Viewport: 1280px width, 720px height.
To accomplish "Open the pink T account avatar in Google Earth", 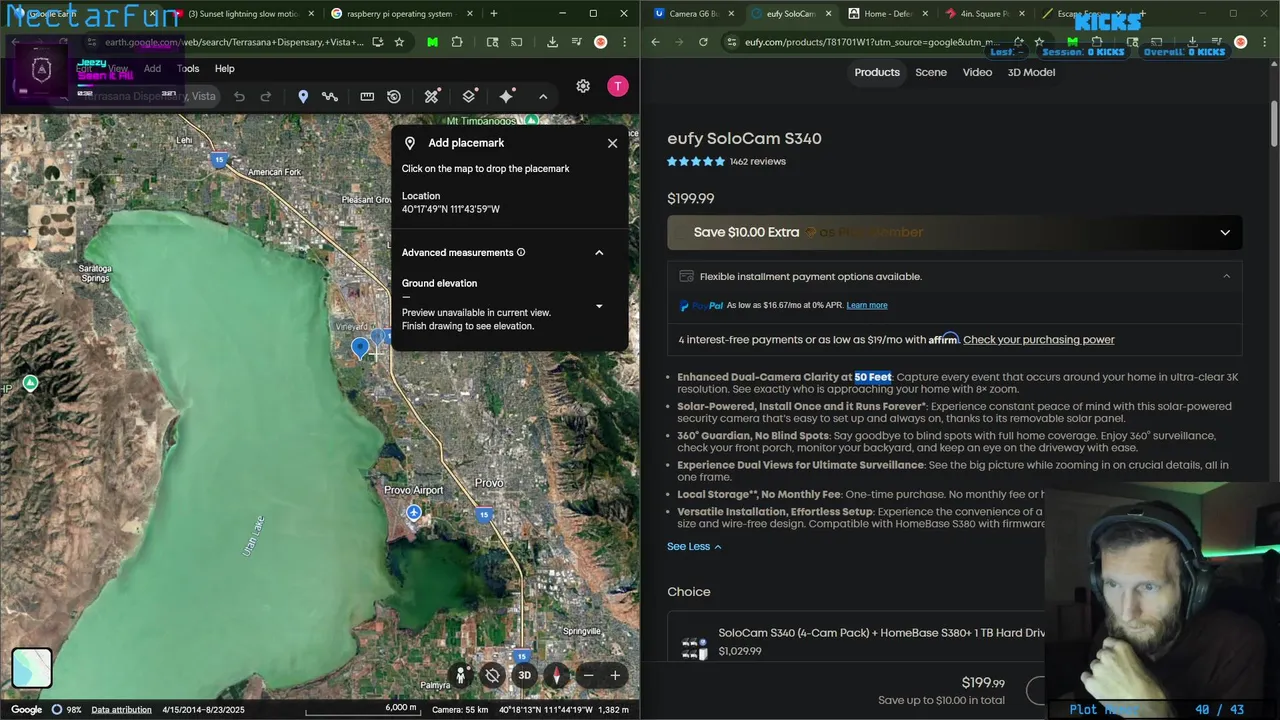I will coord(618,86).
